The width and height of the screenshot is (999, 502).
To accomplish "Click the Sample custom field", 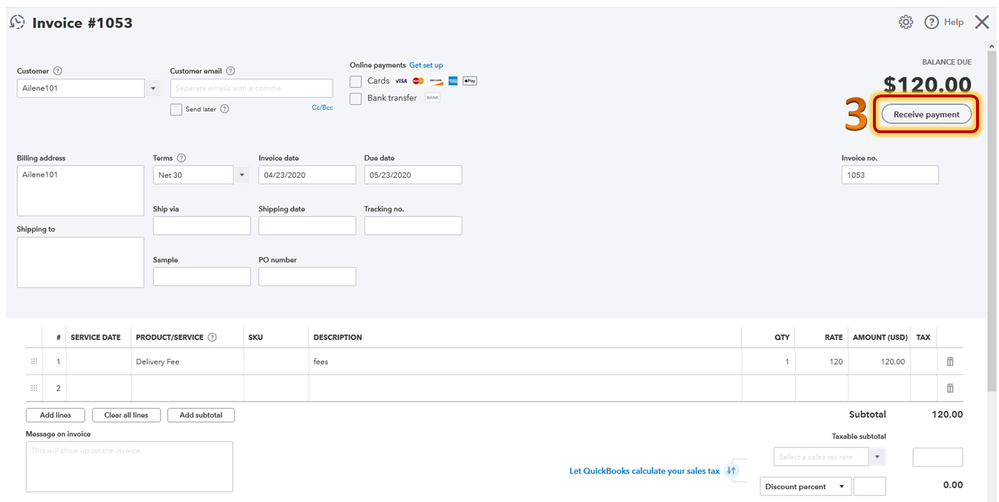I will pyautogui.click(x=202, y=276).
